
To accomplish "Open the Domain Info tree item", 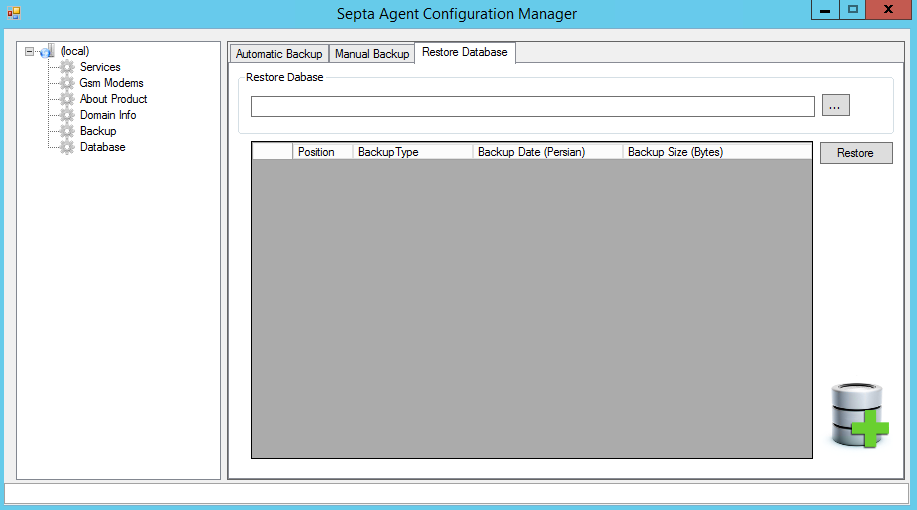I will click(108, 115).
